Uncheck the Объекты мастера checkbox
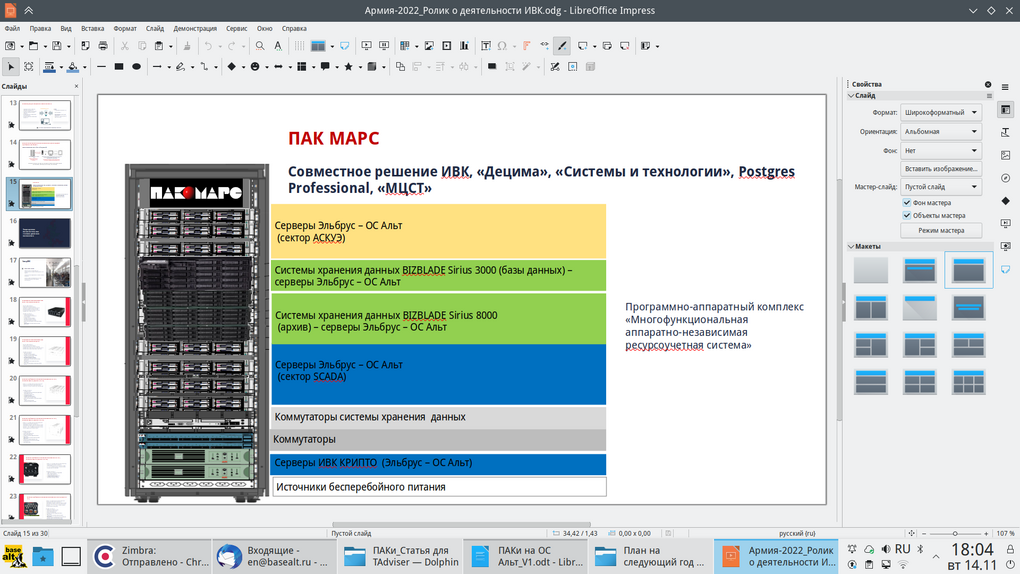 pyautogui.click(x=907, y=215)
